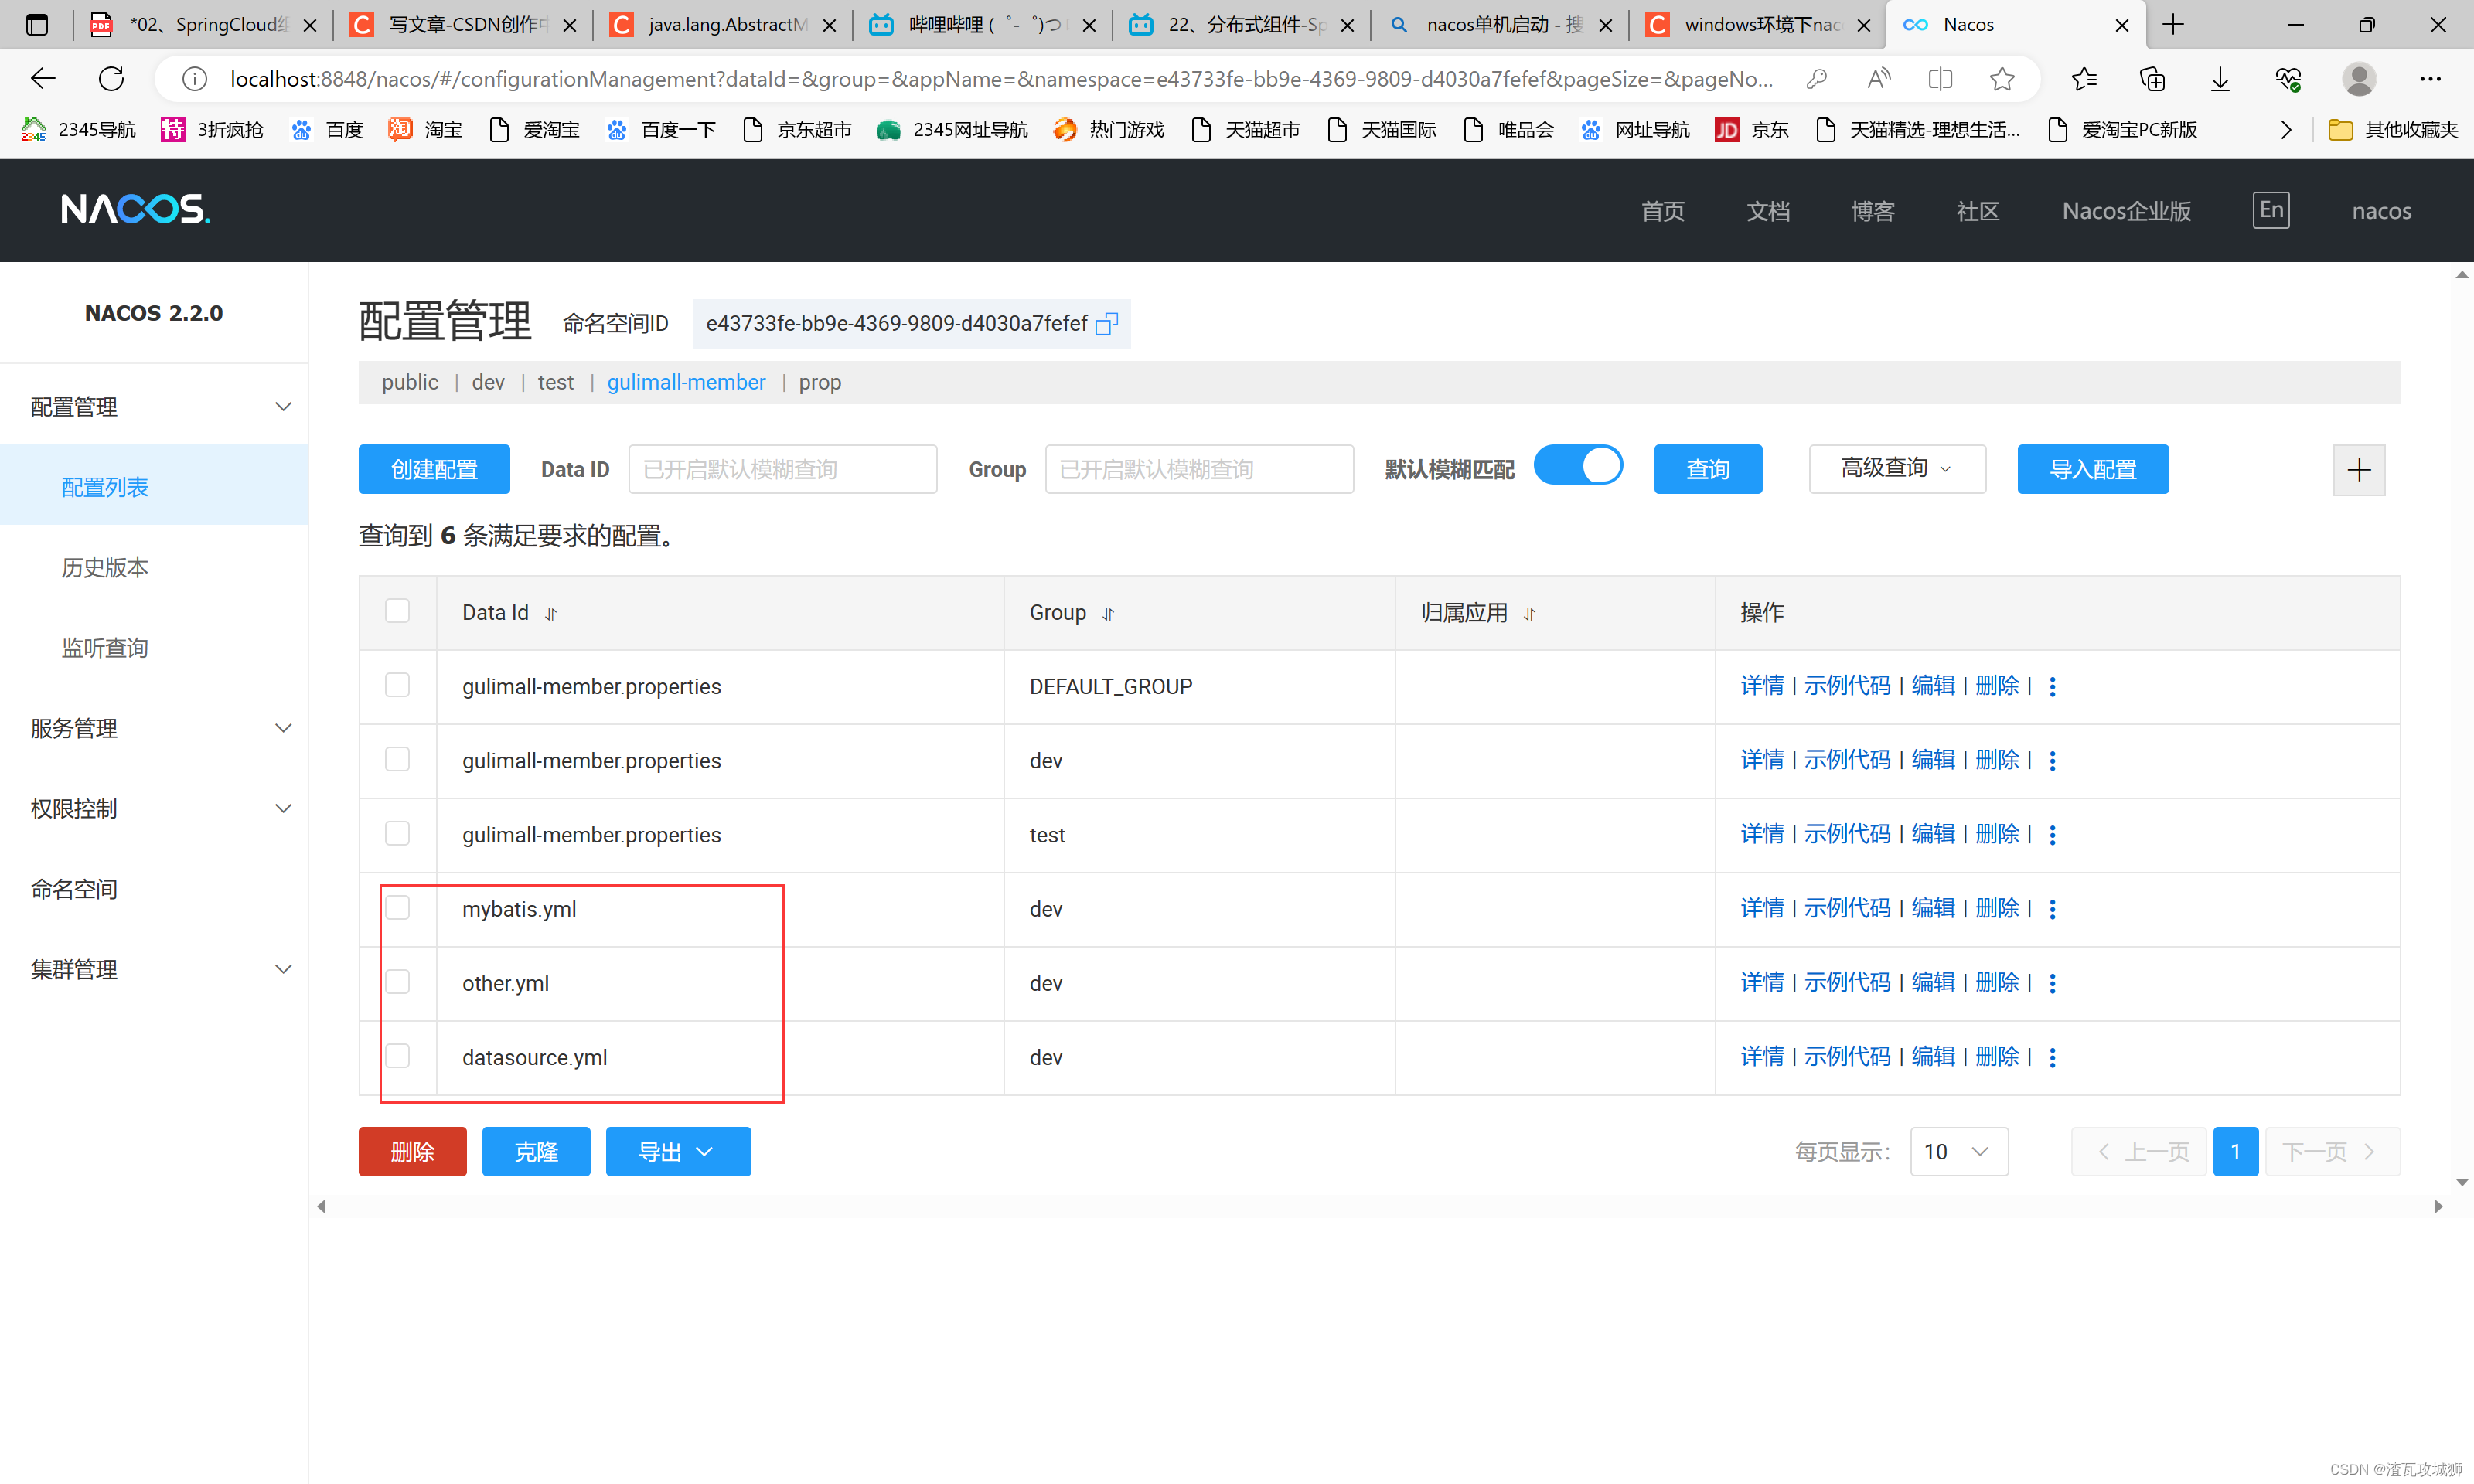Screen dimensions: 2474x1484
Task: Sort table by Group column
Action: point(1108,614)
